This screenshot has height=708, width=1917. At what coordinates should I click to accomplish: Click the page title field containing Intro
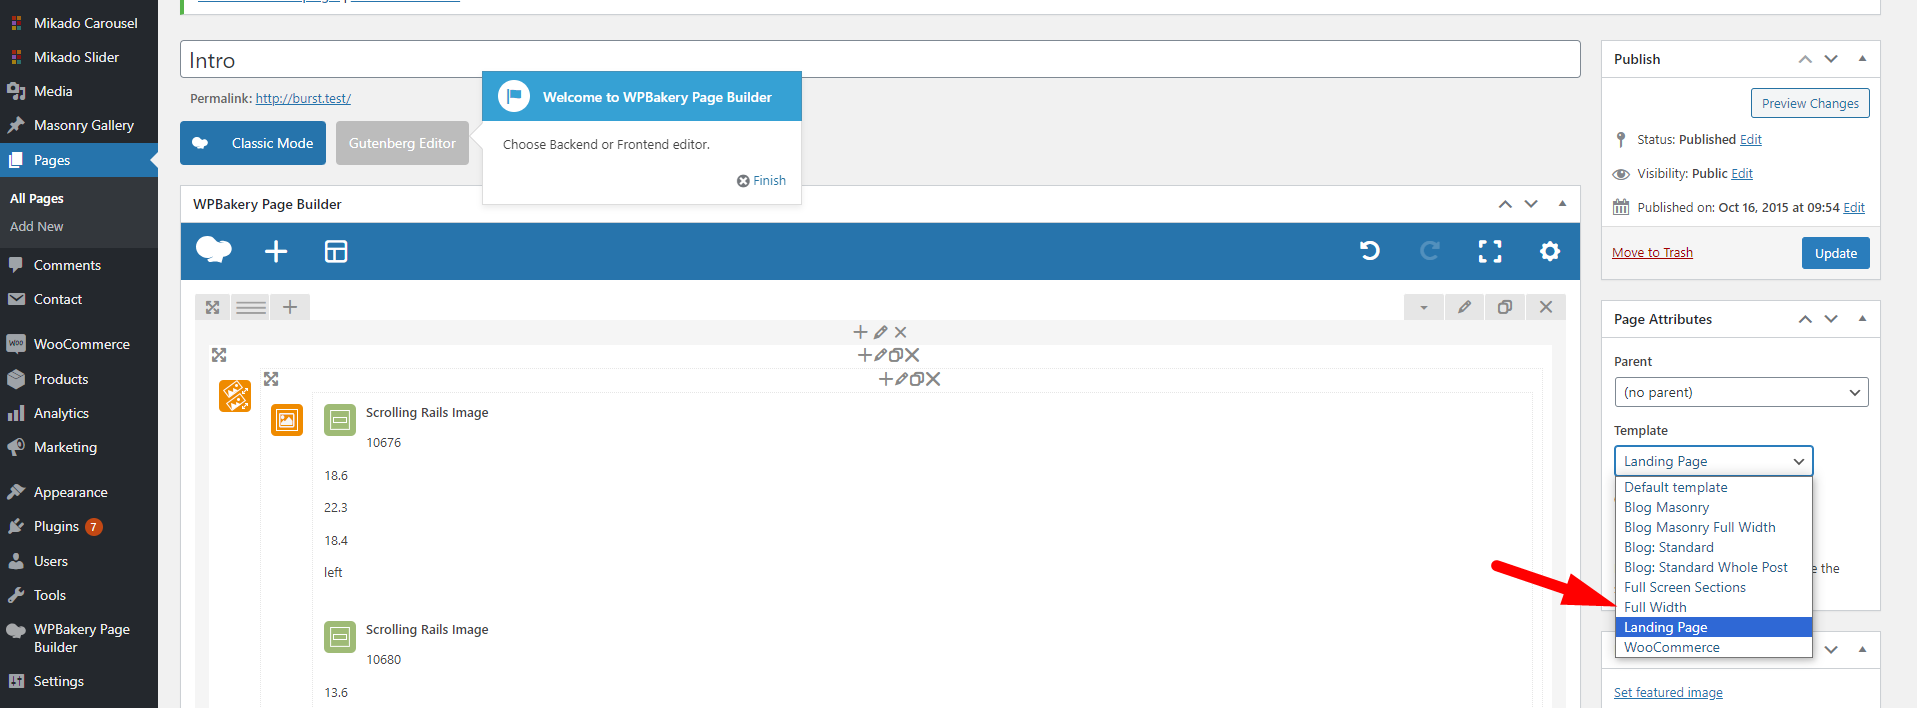coord(880,59)
